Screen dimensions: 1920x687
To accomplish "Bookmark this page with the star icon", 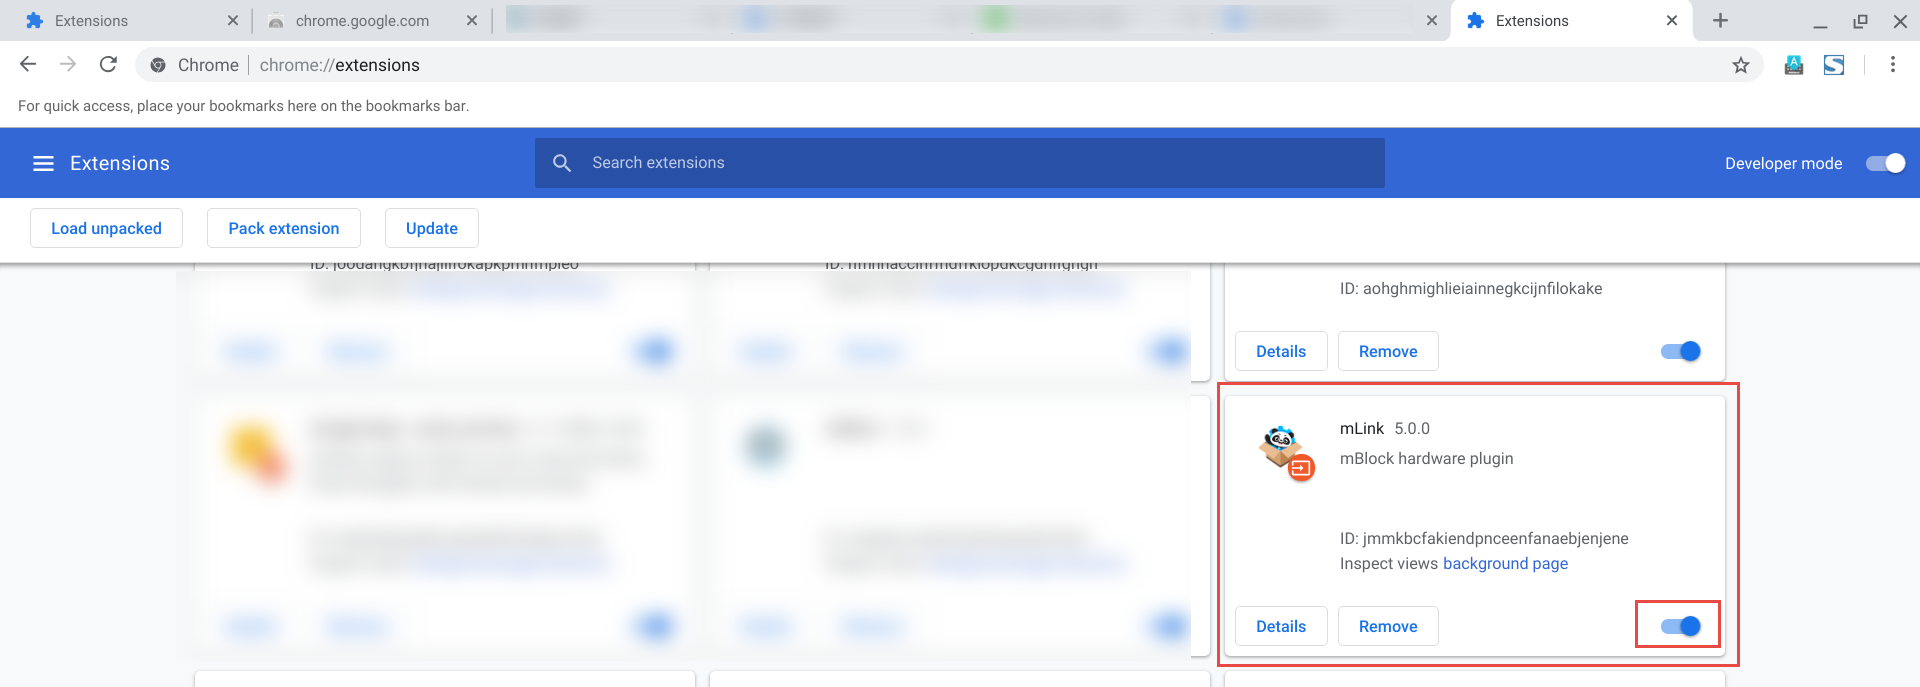I will point(1741,65).
